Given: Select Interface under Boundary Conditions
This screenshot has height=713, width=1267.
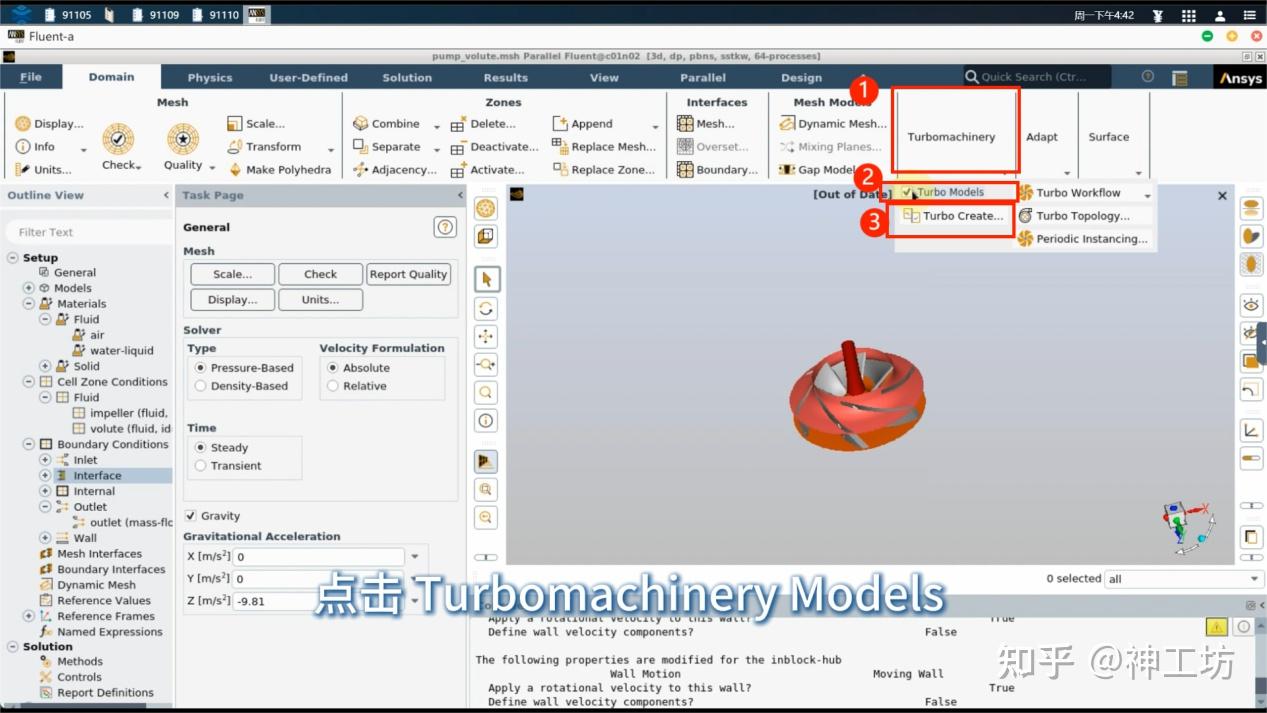Looking at the screenshot, I should [x=97, y=476].
